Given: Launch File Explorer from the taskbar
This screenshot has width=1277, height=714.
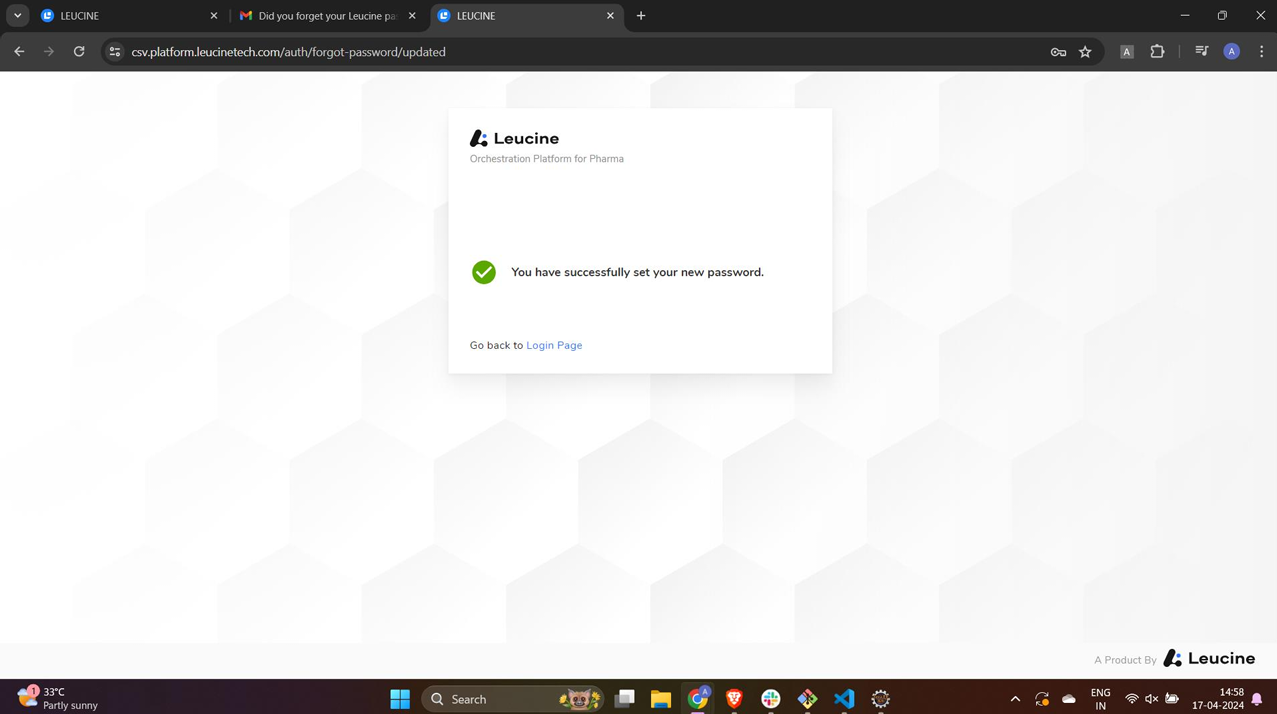Looking at the screenshot, I should coord(661,699).
